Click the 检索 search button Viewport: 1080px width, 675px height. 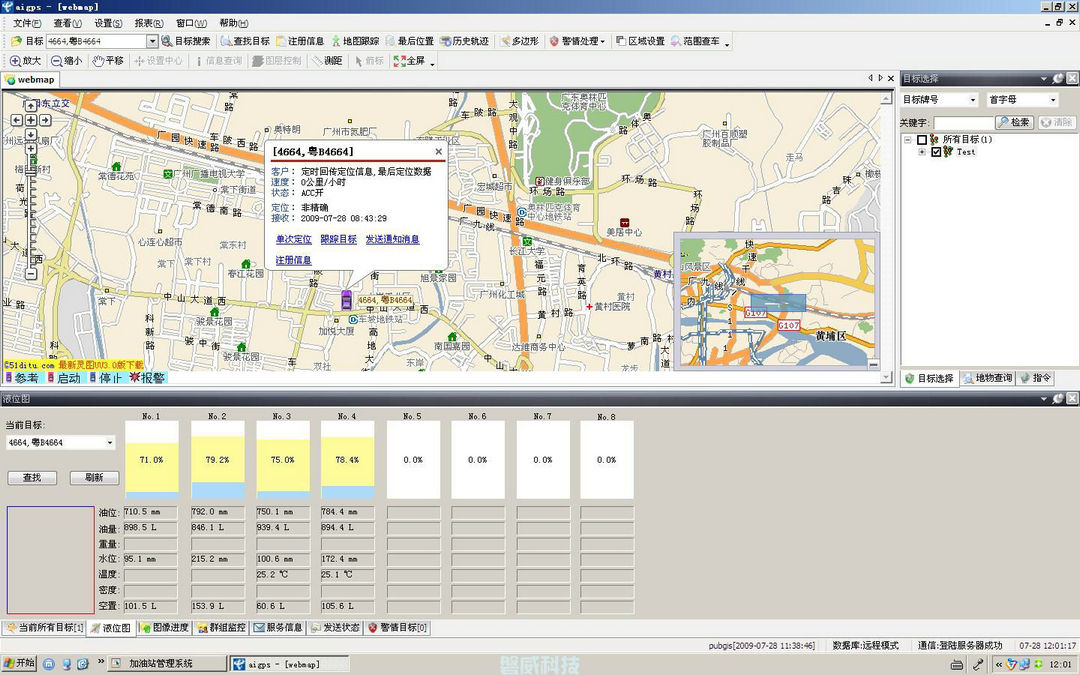(x=1014, y=122)
